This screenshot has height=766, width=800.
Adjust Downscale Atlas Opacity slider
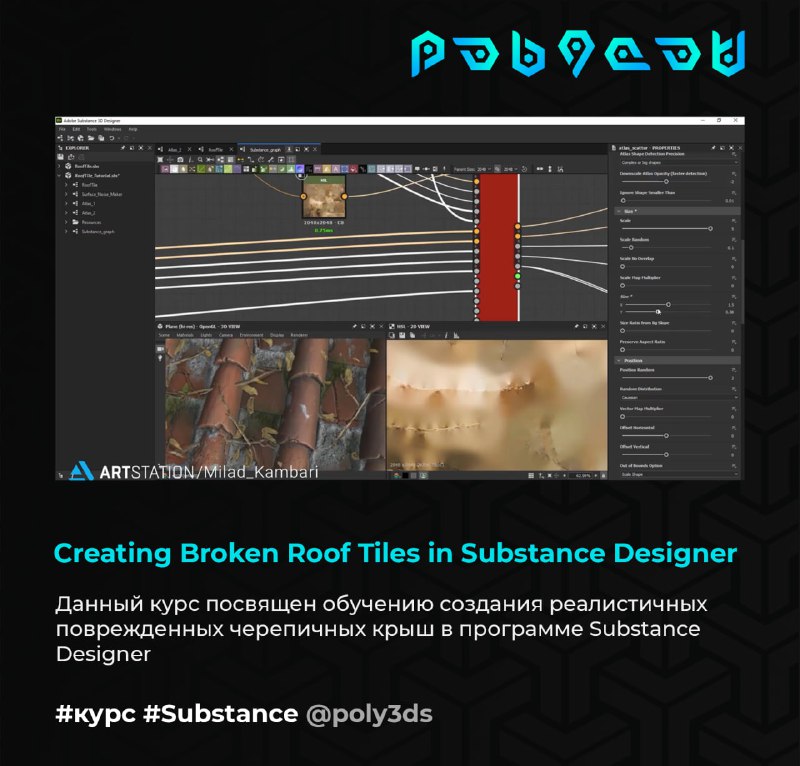pyautogui.click(x=665, y=181)
